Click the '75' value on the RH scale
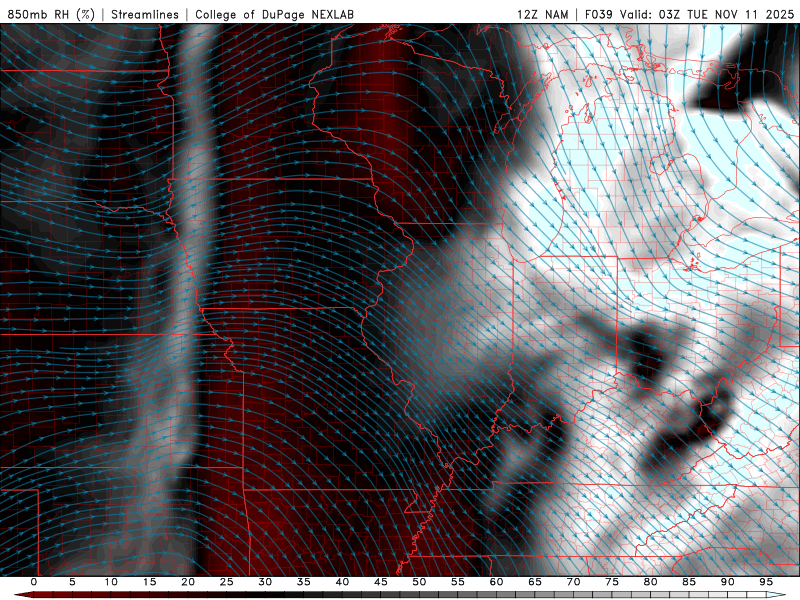 pyautogui.click(x=612, y=582)
